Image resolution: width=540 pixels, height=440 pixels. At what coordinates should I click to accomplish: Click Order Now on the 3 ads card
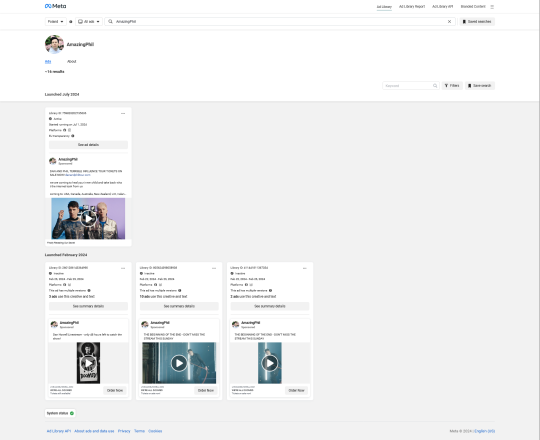(x=115, y=390)
